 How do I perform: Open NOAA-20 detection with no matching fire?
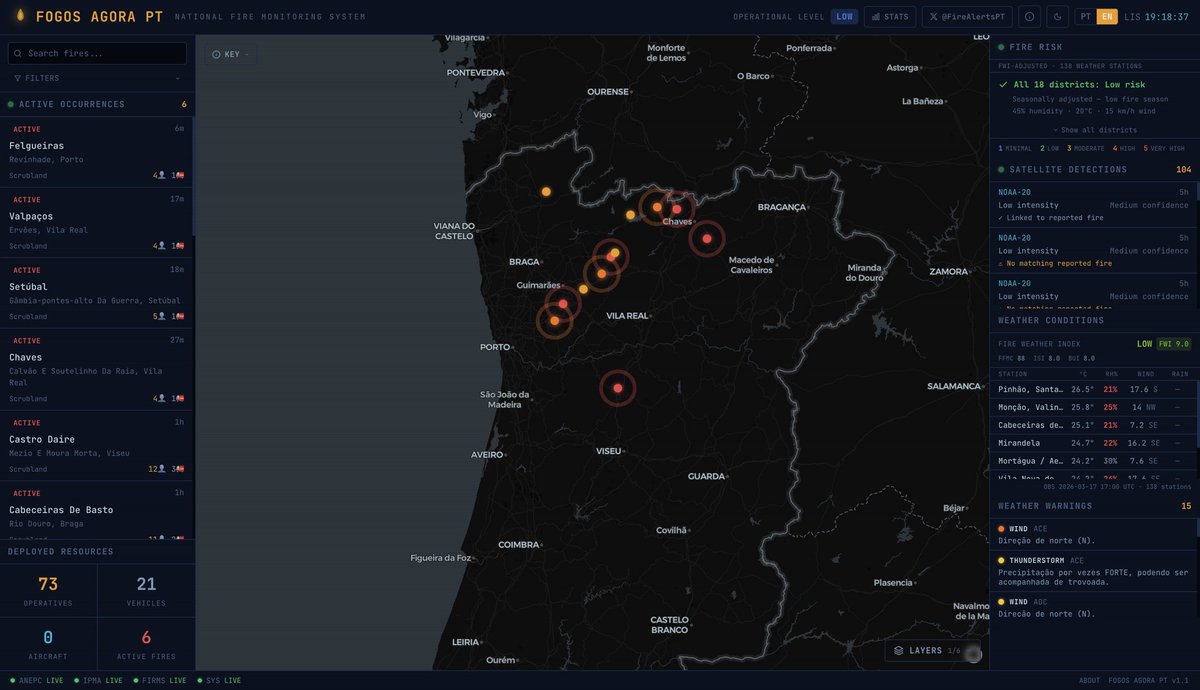1094,250
